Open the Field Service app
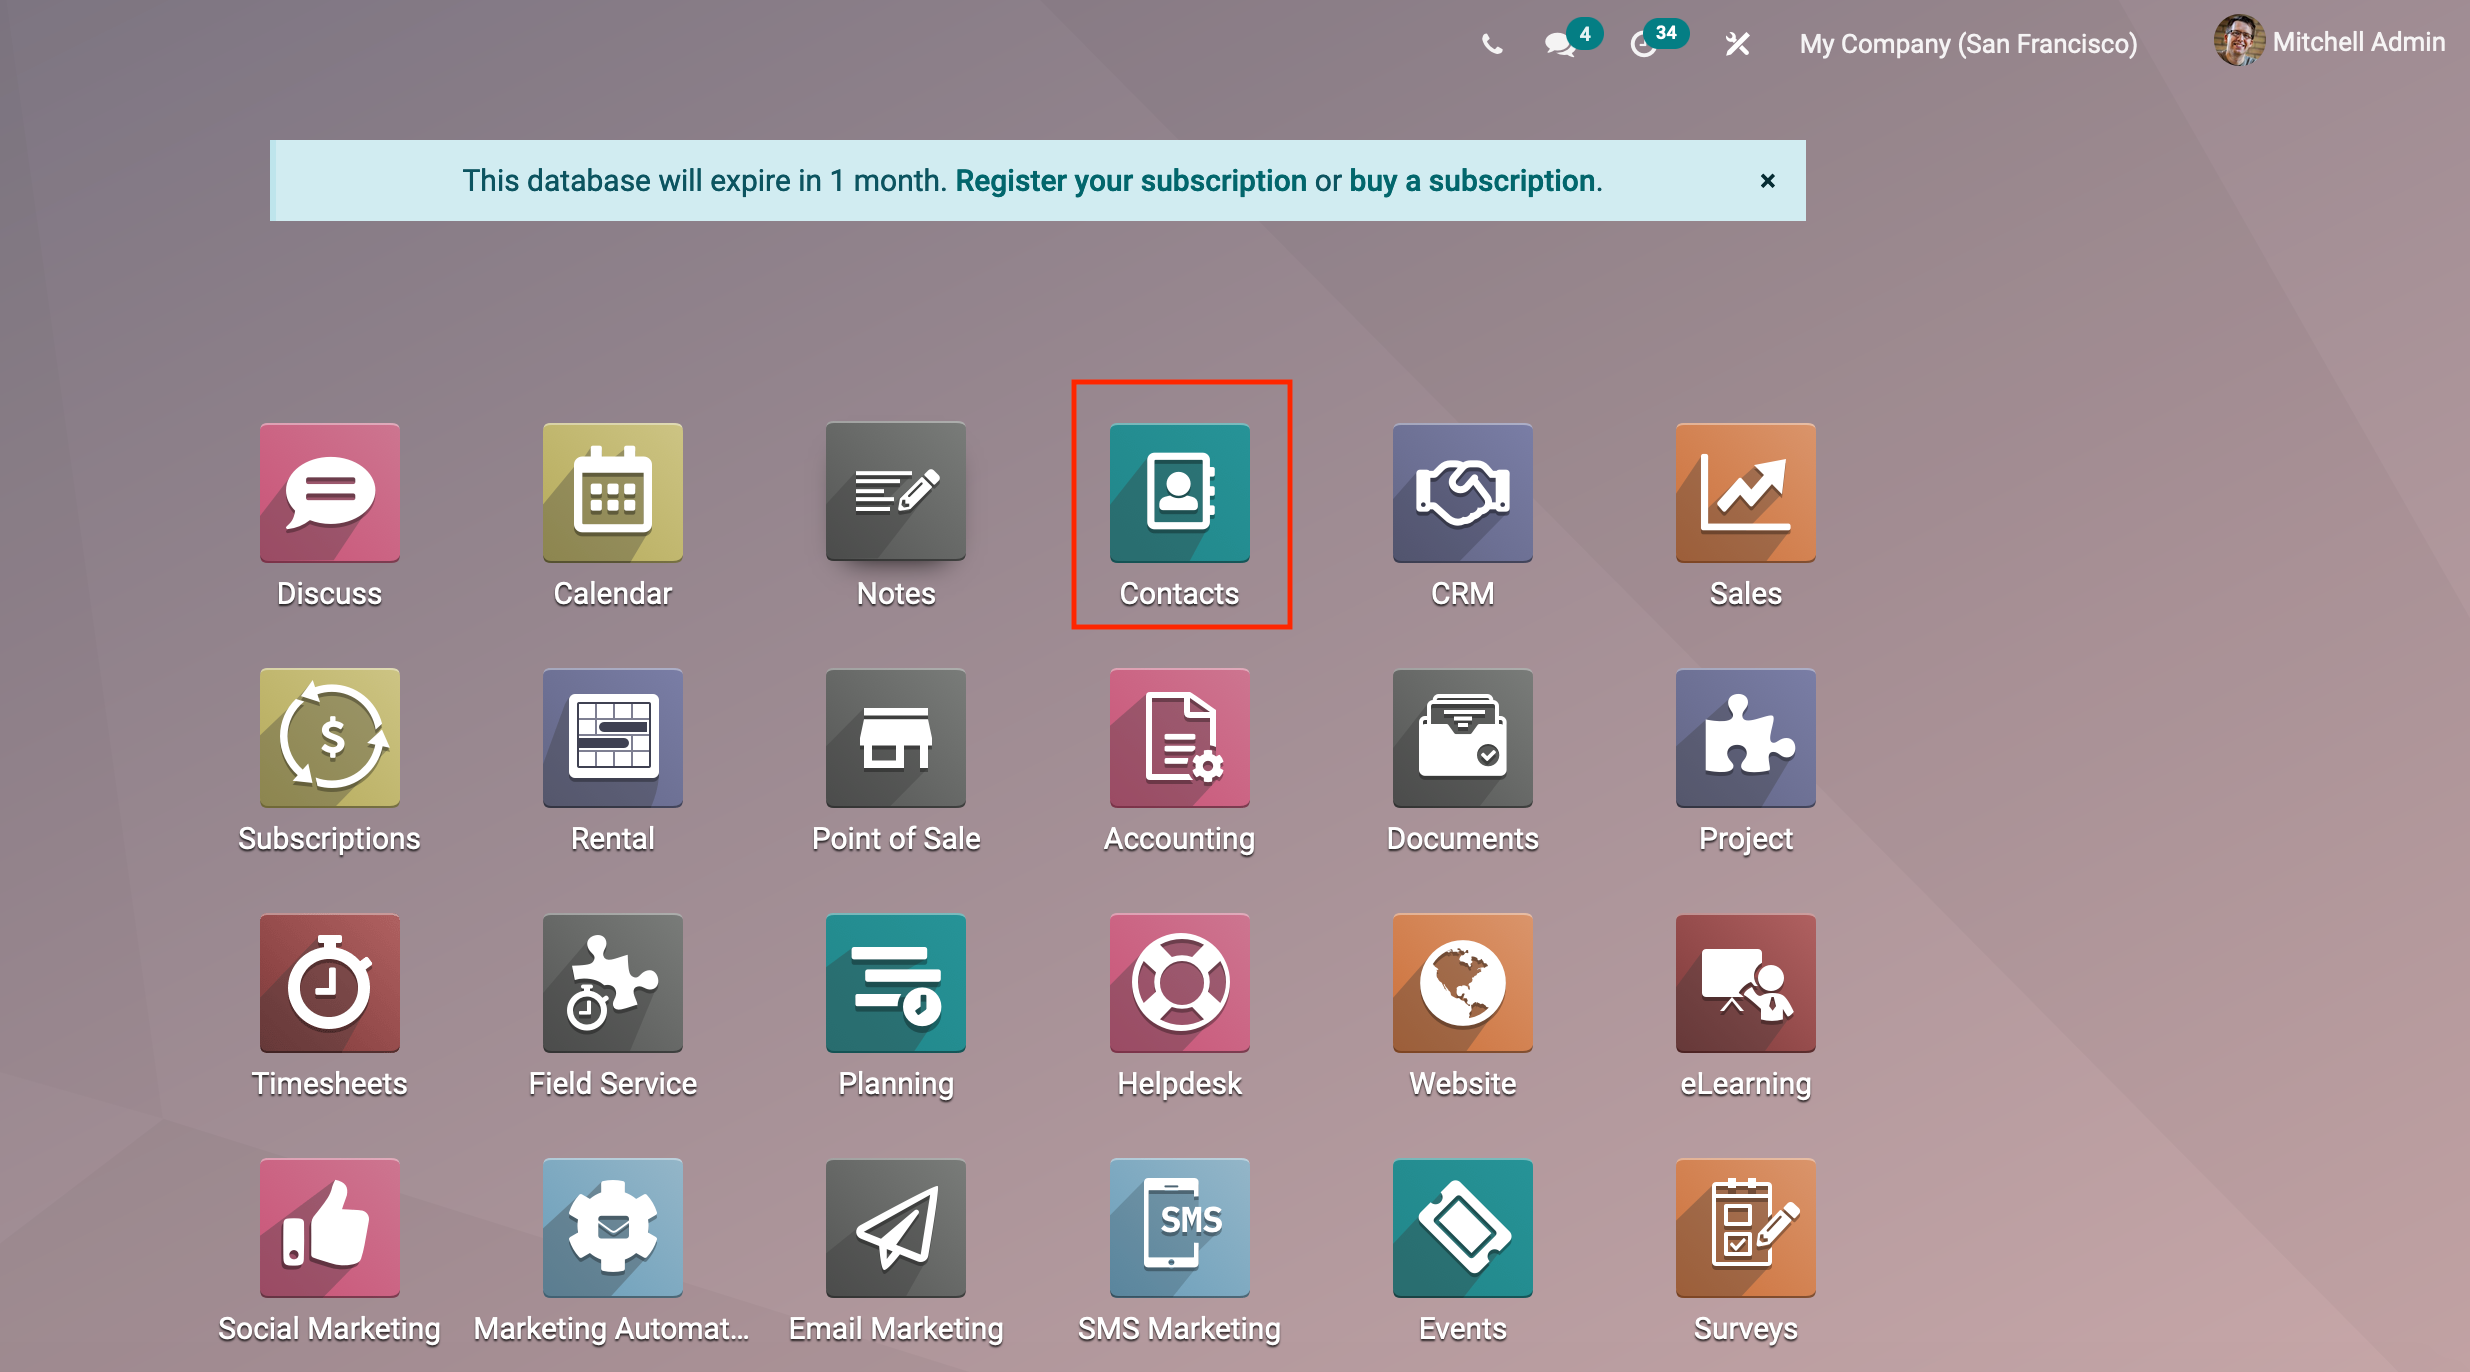Viewport: 2470px width, 1372px height. tap(613, 983)
